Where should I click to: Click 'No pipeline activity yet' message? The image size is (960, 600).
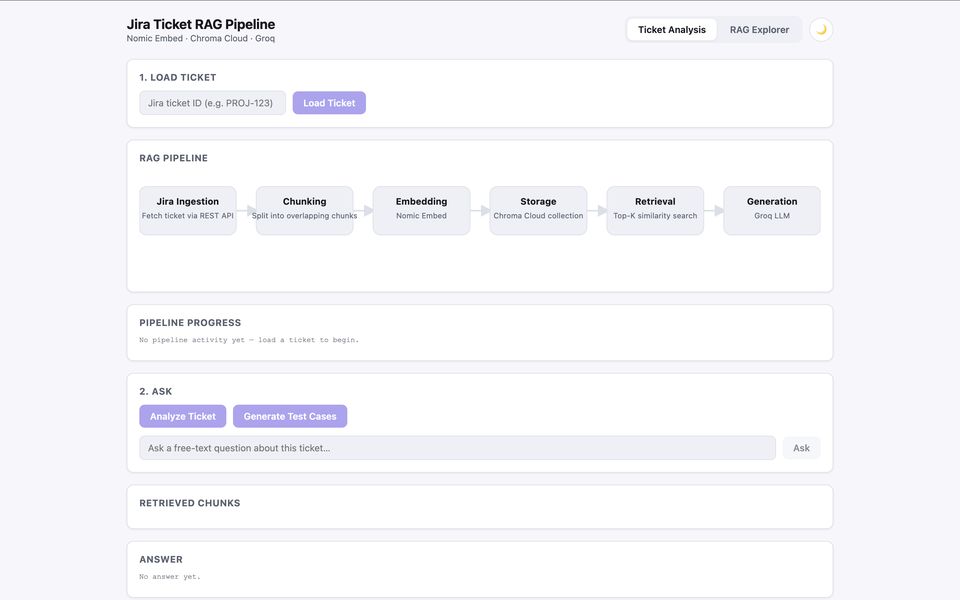tap(249, 340)
